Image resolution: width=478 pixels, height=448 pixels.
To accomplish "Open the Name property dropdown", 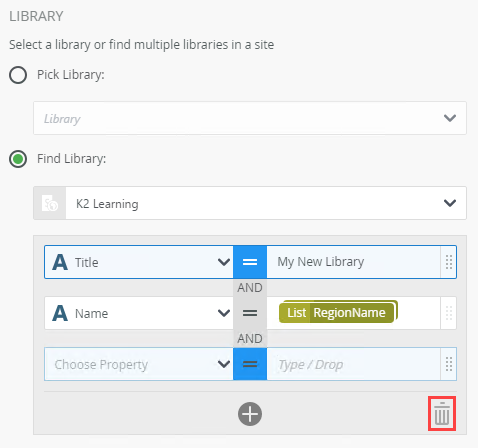I will point(139,313).
